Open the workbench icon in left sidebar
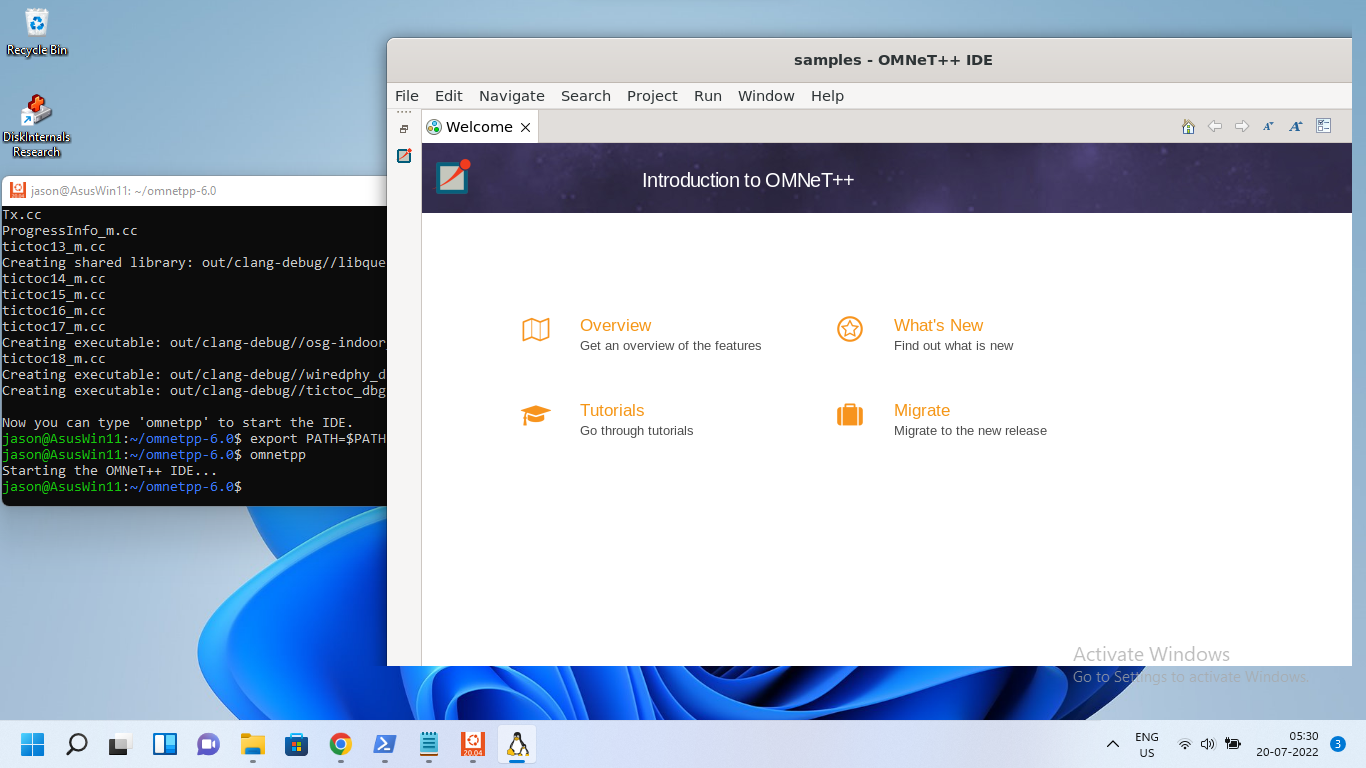The image size is (1366, 768). tap(404, 156)
